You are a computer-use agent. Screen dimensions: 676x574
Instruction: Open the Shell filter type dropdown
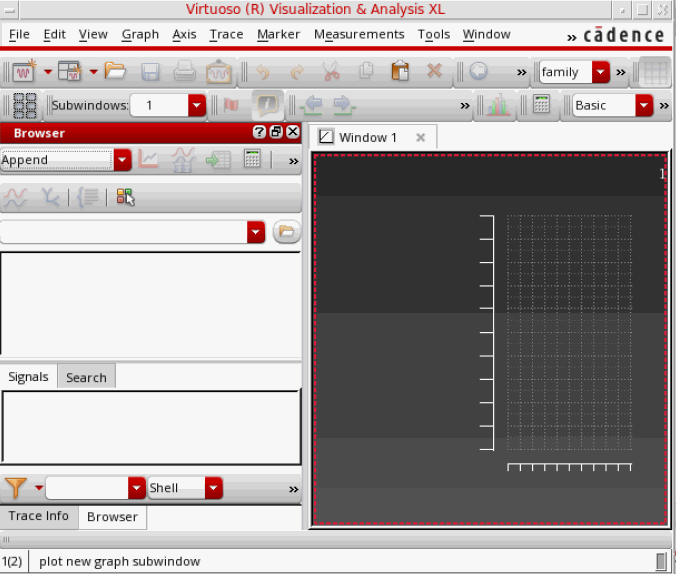click(213, 488)
